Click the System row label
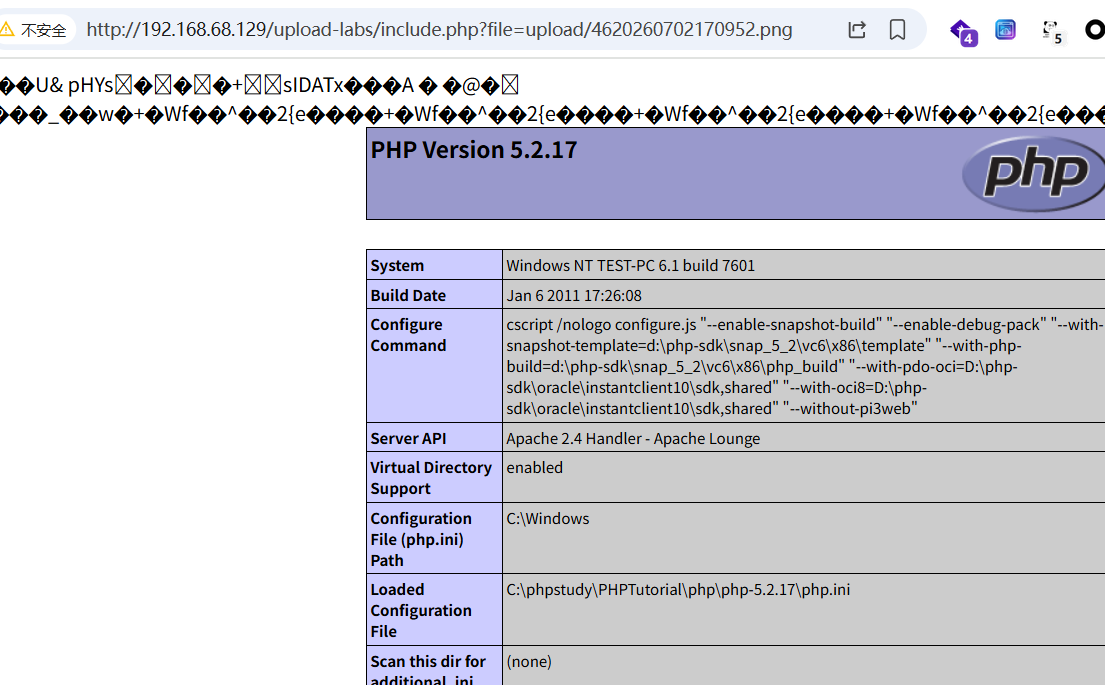This screenshot has height=685, width=1105. click(x=397, y=266)
